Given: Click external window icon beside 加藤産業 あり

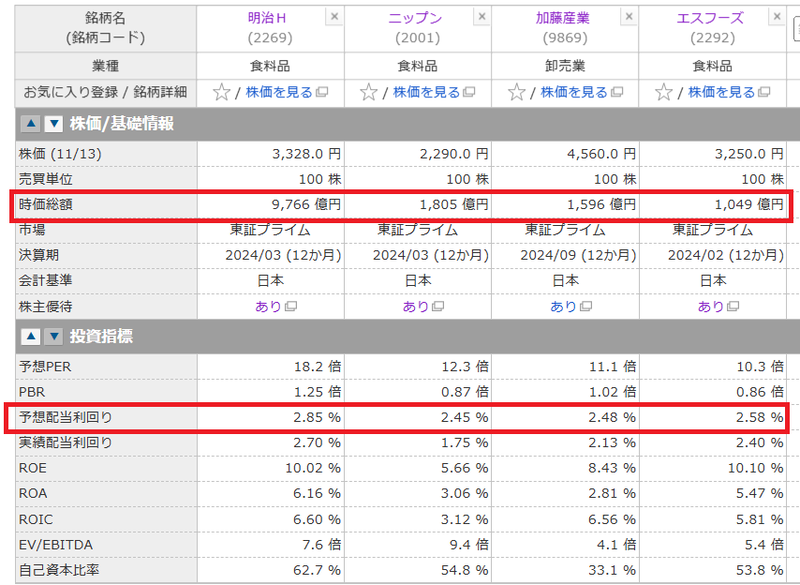Looking at the screenshot, I should tap(586, 307).
